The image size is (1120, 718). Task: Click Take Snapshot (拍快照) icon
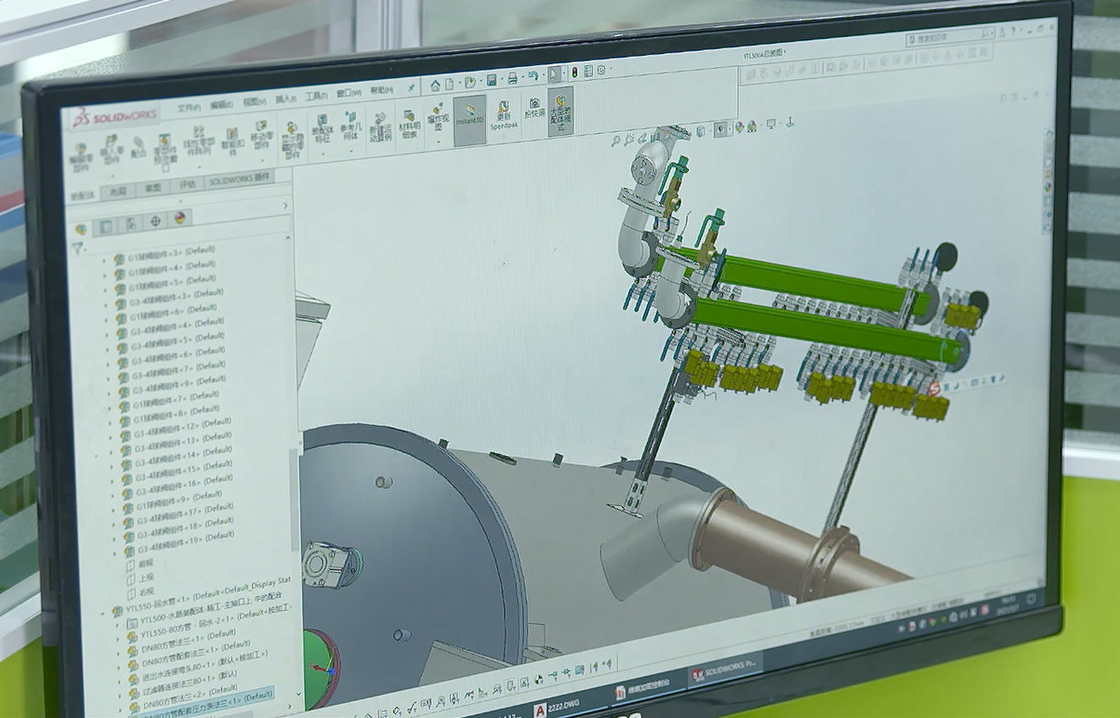click(x=534, y=107)
